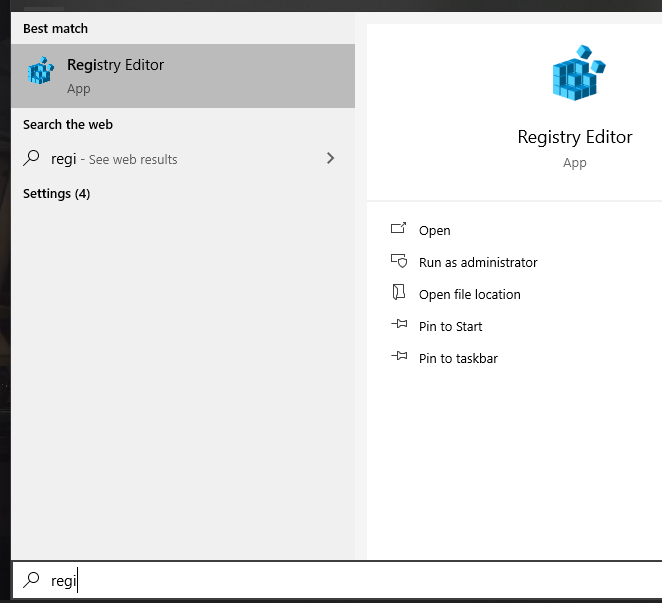Expand the Settings (4) group
The height and width of the screenshot is (603, 662).
point(57,194)
